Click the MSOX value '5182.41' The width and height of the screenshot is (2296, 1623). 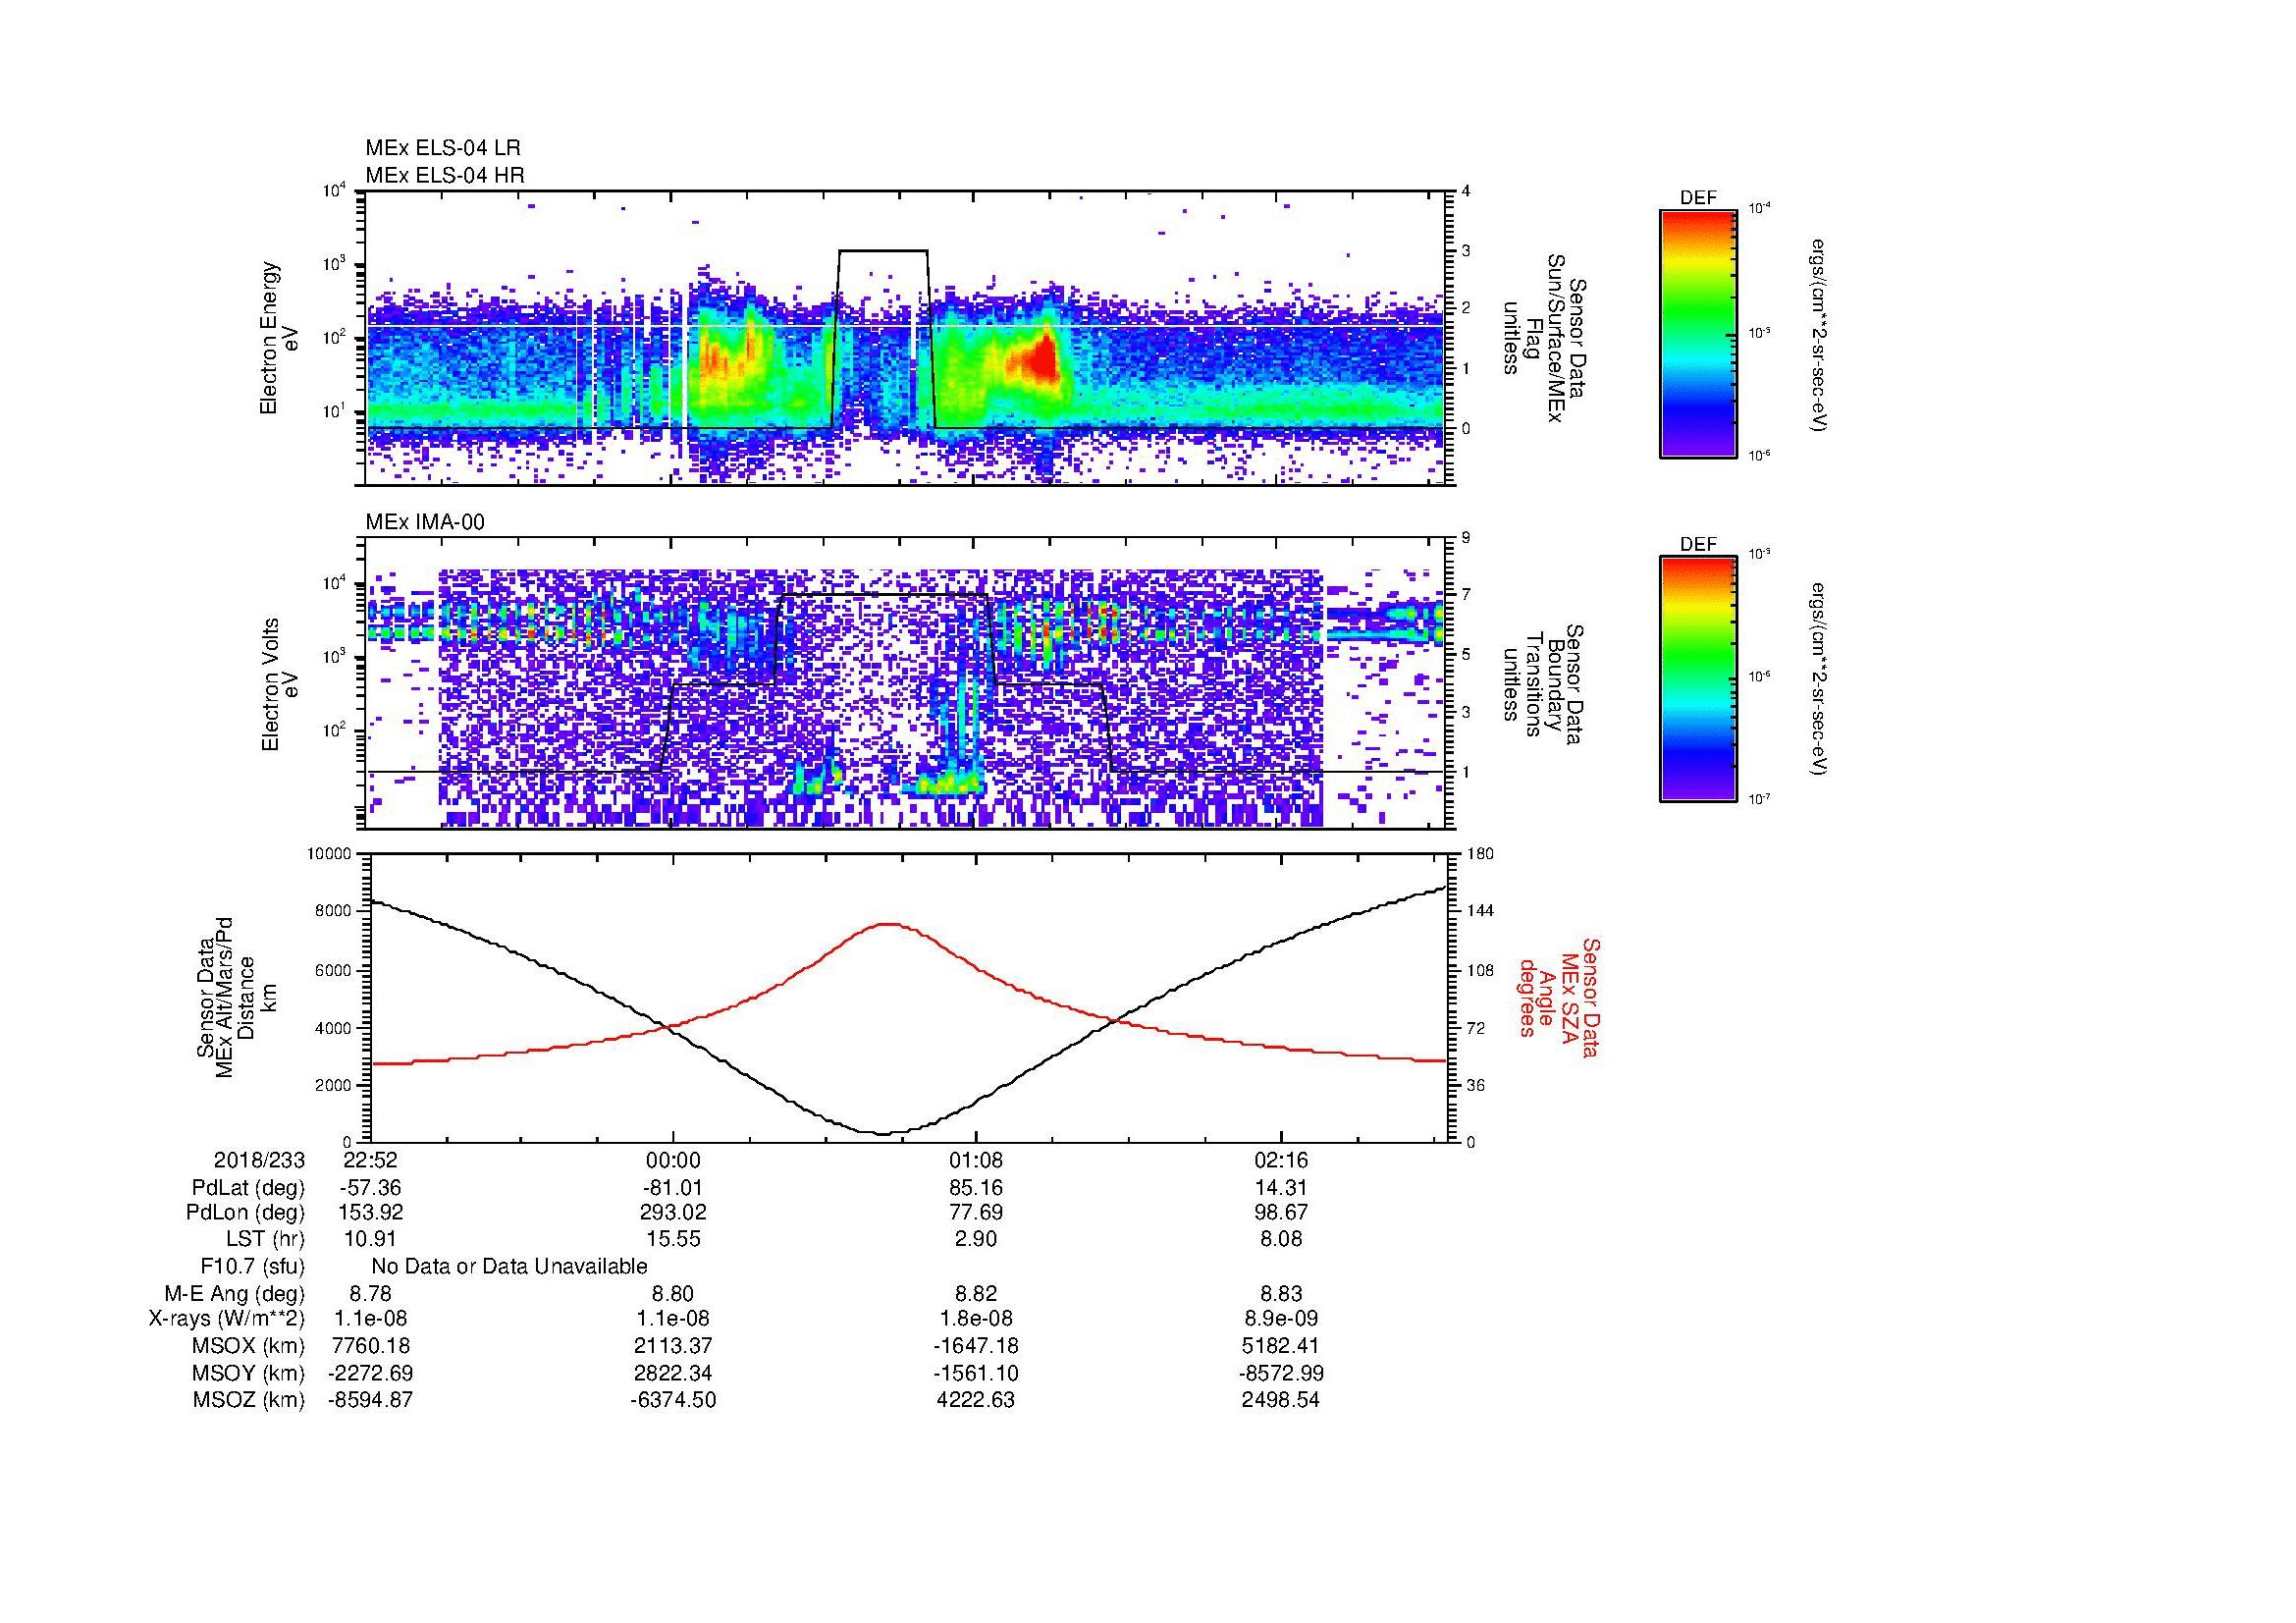(1281, 1346)
